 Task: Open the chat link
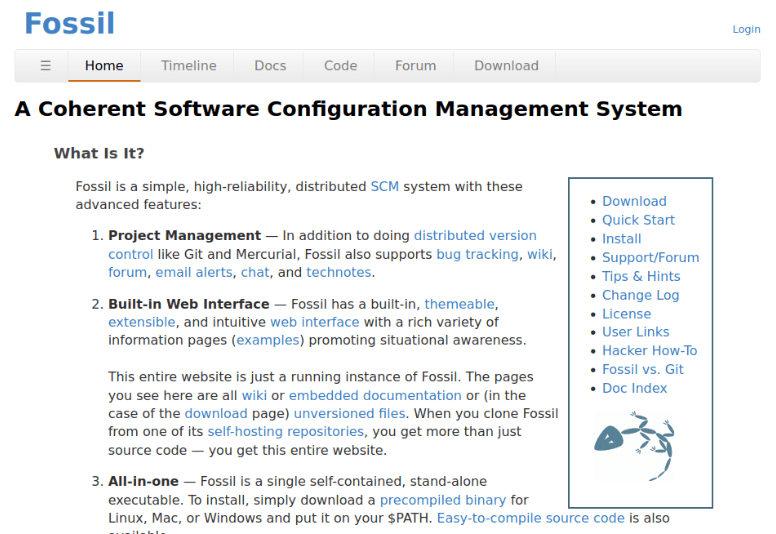click(x=255, y=273)
